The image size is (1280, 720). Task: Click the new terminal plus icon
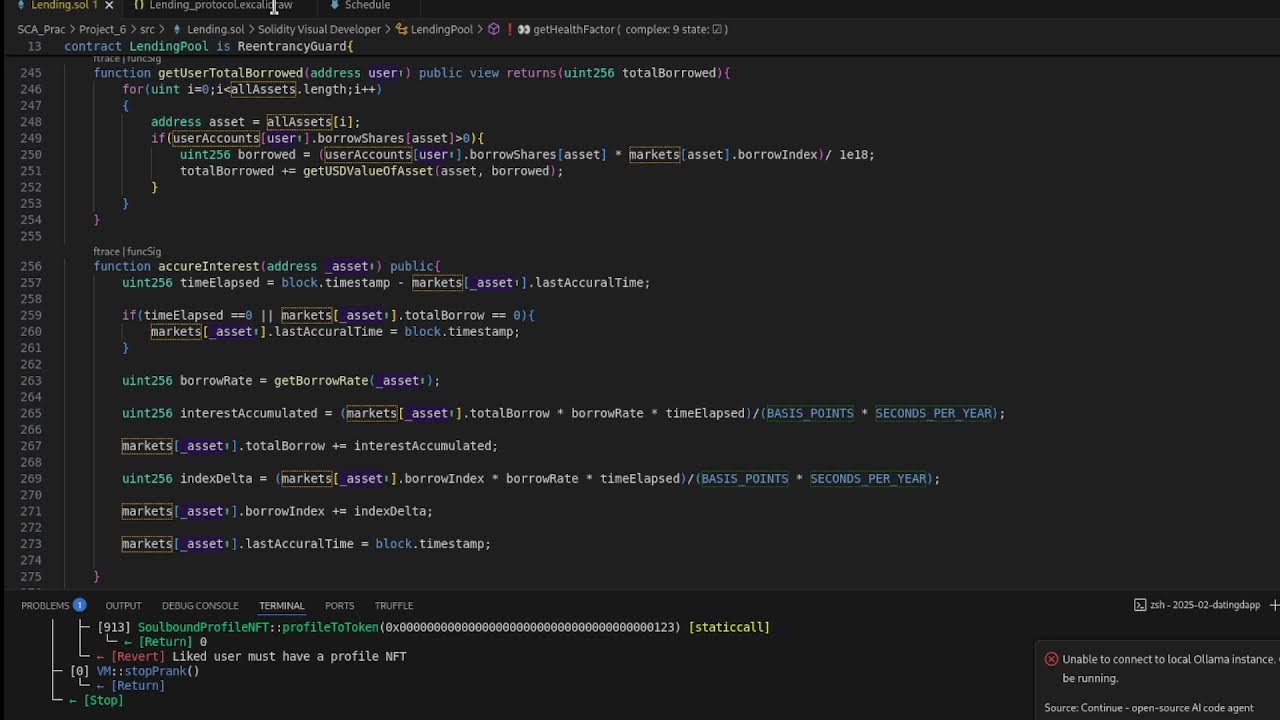pyautogui.click(x=1274, y=605)
